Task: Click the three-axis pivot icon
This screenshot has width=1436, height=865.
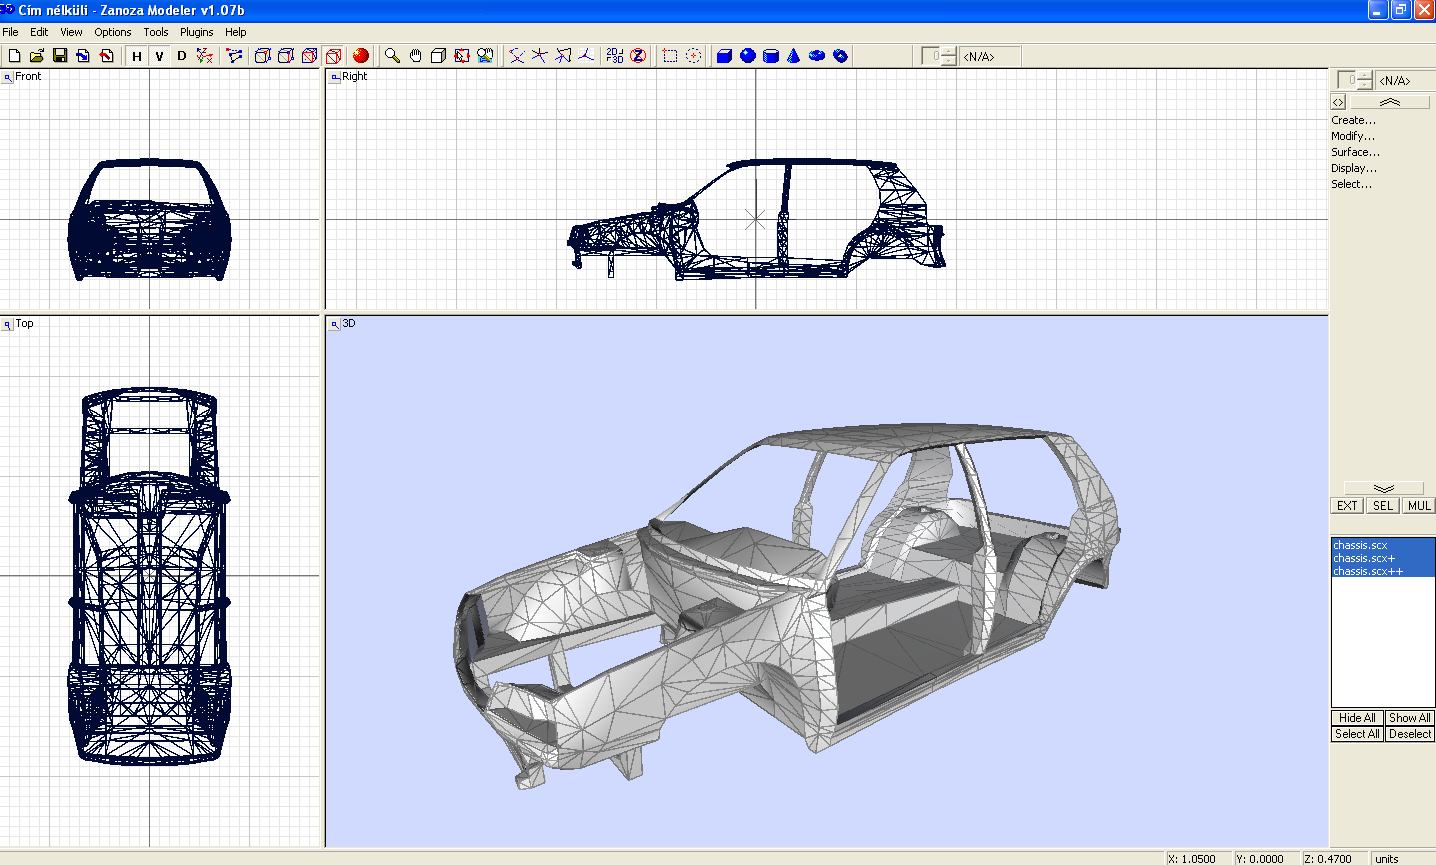Action: pyautogui.click(x=586, y=56)
